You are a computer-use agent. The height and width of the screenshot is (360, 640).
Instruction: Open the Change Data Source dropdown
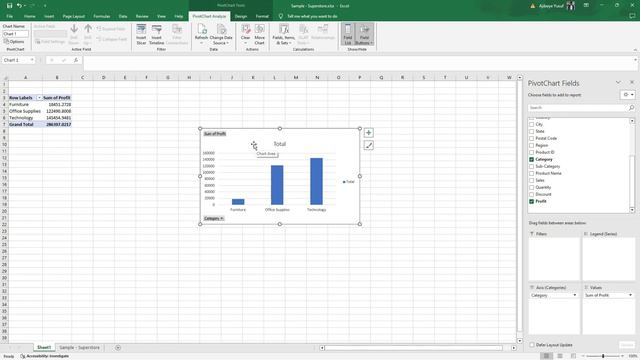click(221, 40)
